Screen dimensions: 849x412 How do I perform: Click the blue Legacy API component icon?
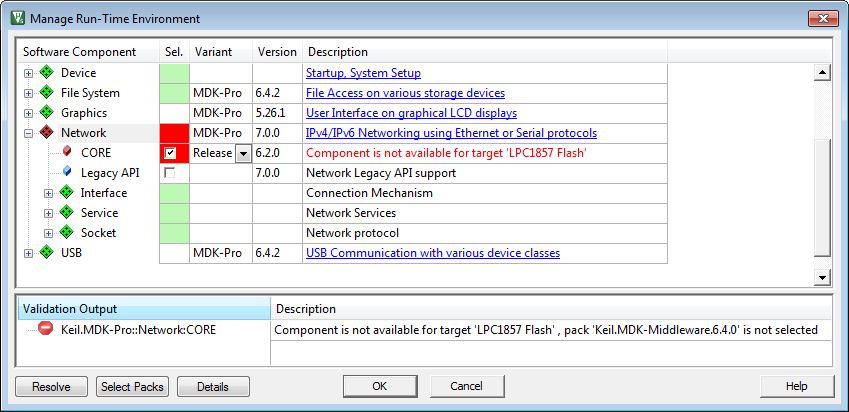pos(67,172)
